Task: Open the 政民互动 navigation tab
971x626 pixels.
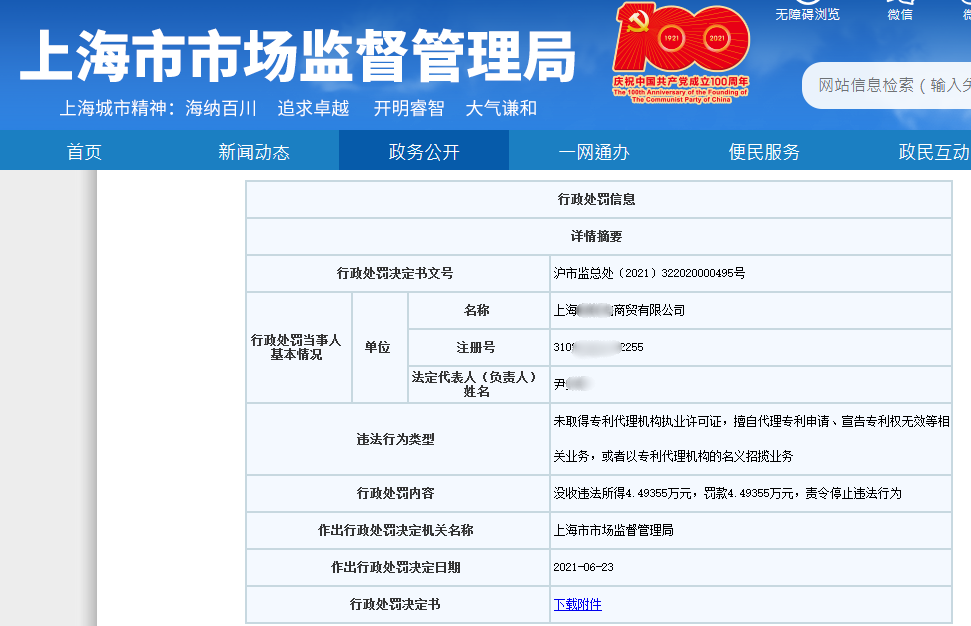Action: click(934, 152)
